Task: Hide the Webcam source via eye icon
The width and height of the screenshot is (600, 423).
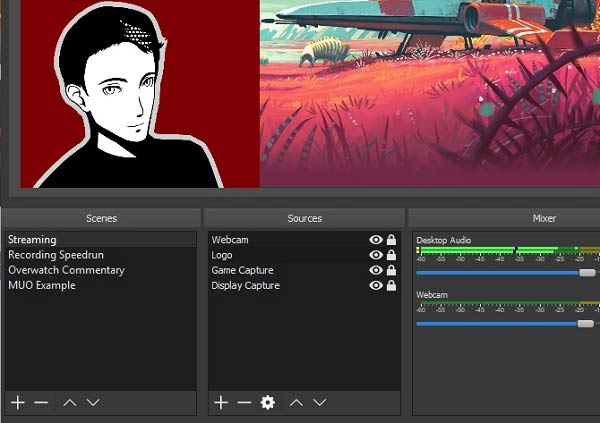Action: [376, 240]
